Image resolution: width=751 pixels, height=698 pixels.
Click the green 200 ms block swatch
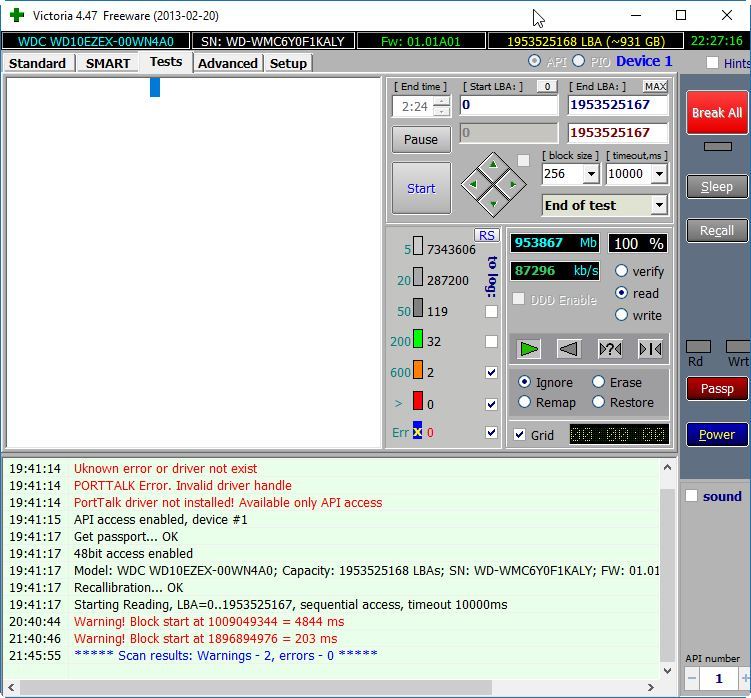pos(418,338)
